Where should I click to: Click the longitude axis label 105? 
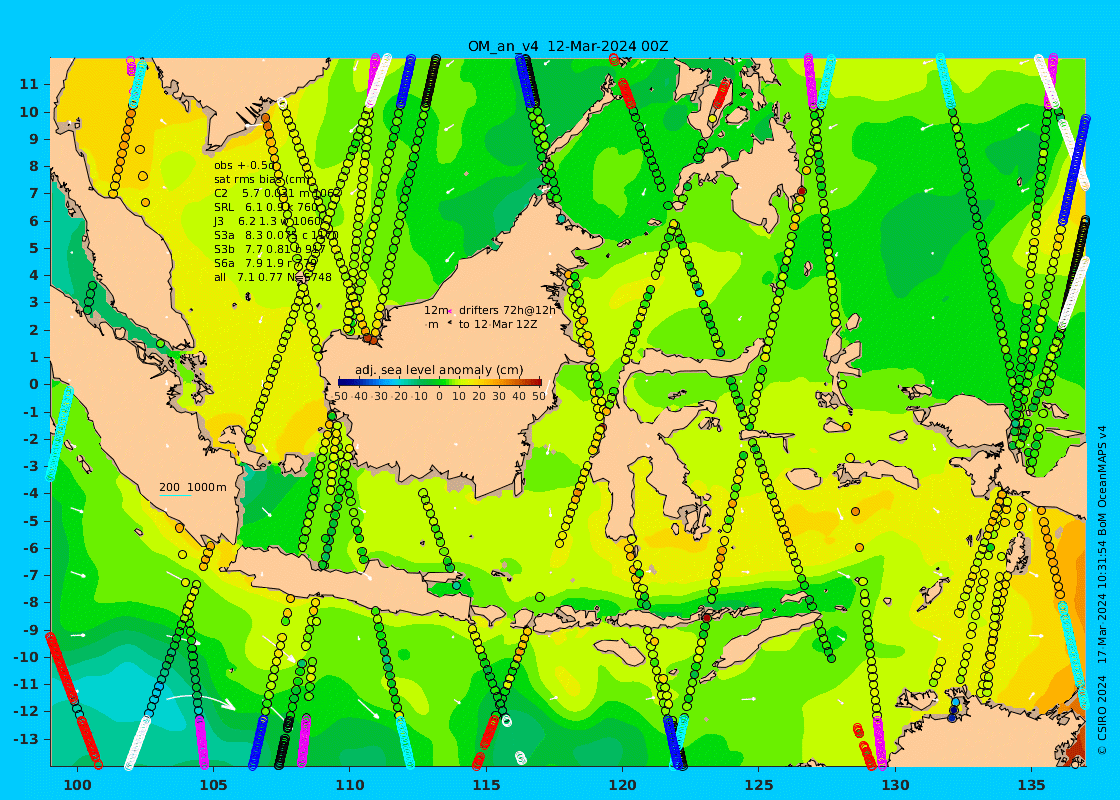[214, 785]
